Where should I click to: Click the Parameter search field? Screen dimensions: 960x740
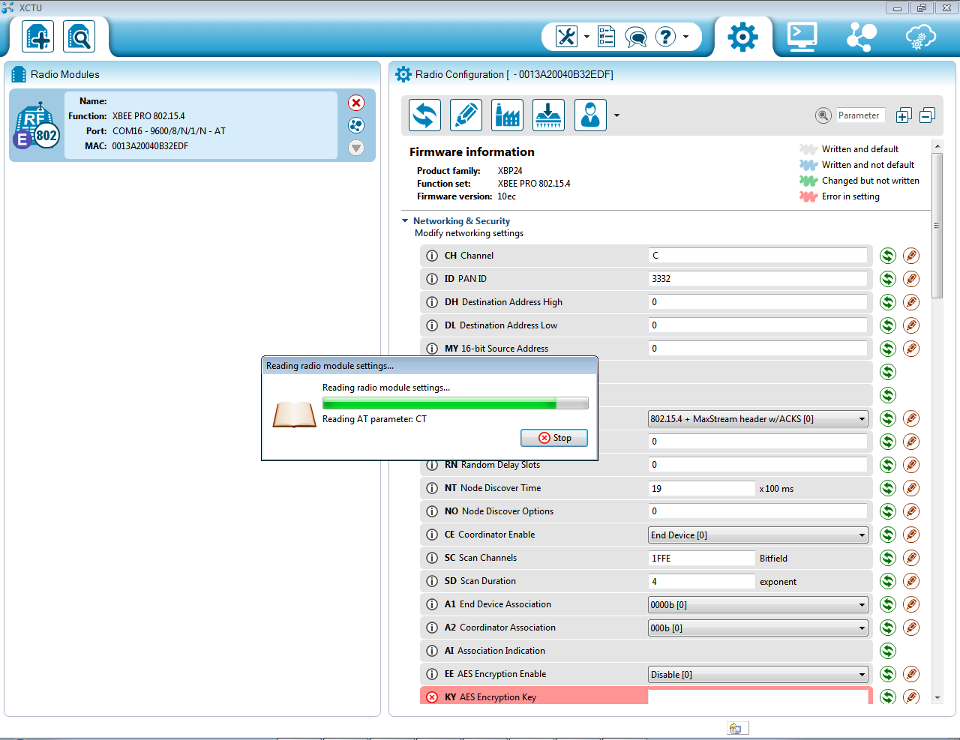tap(860, 115)
